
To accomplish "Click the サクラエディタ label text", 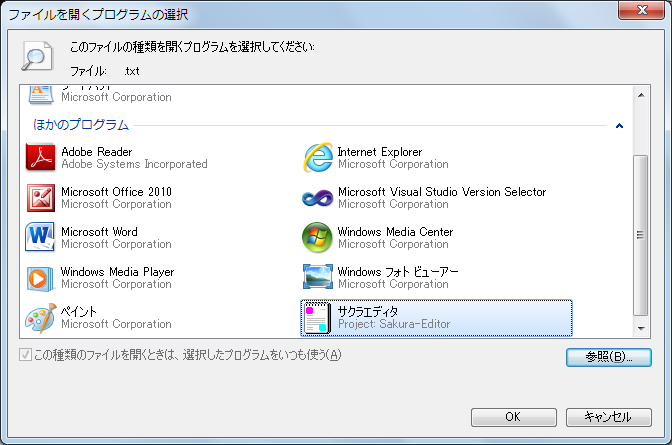I will tap(368, 312).
